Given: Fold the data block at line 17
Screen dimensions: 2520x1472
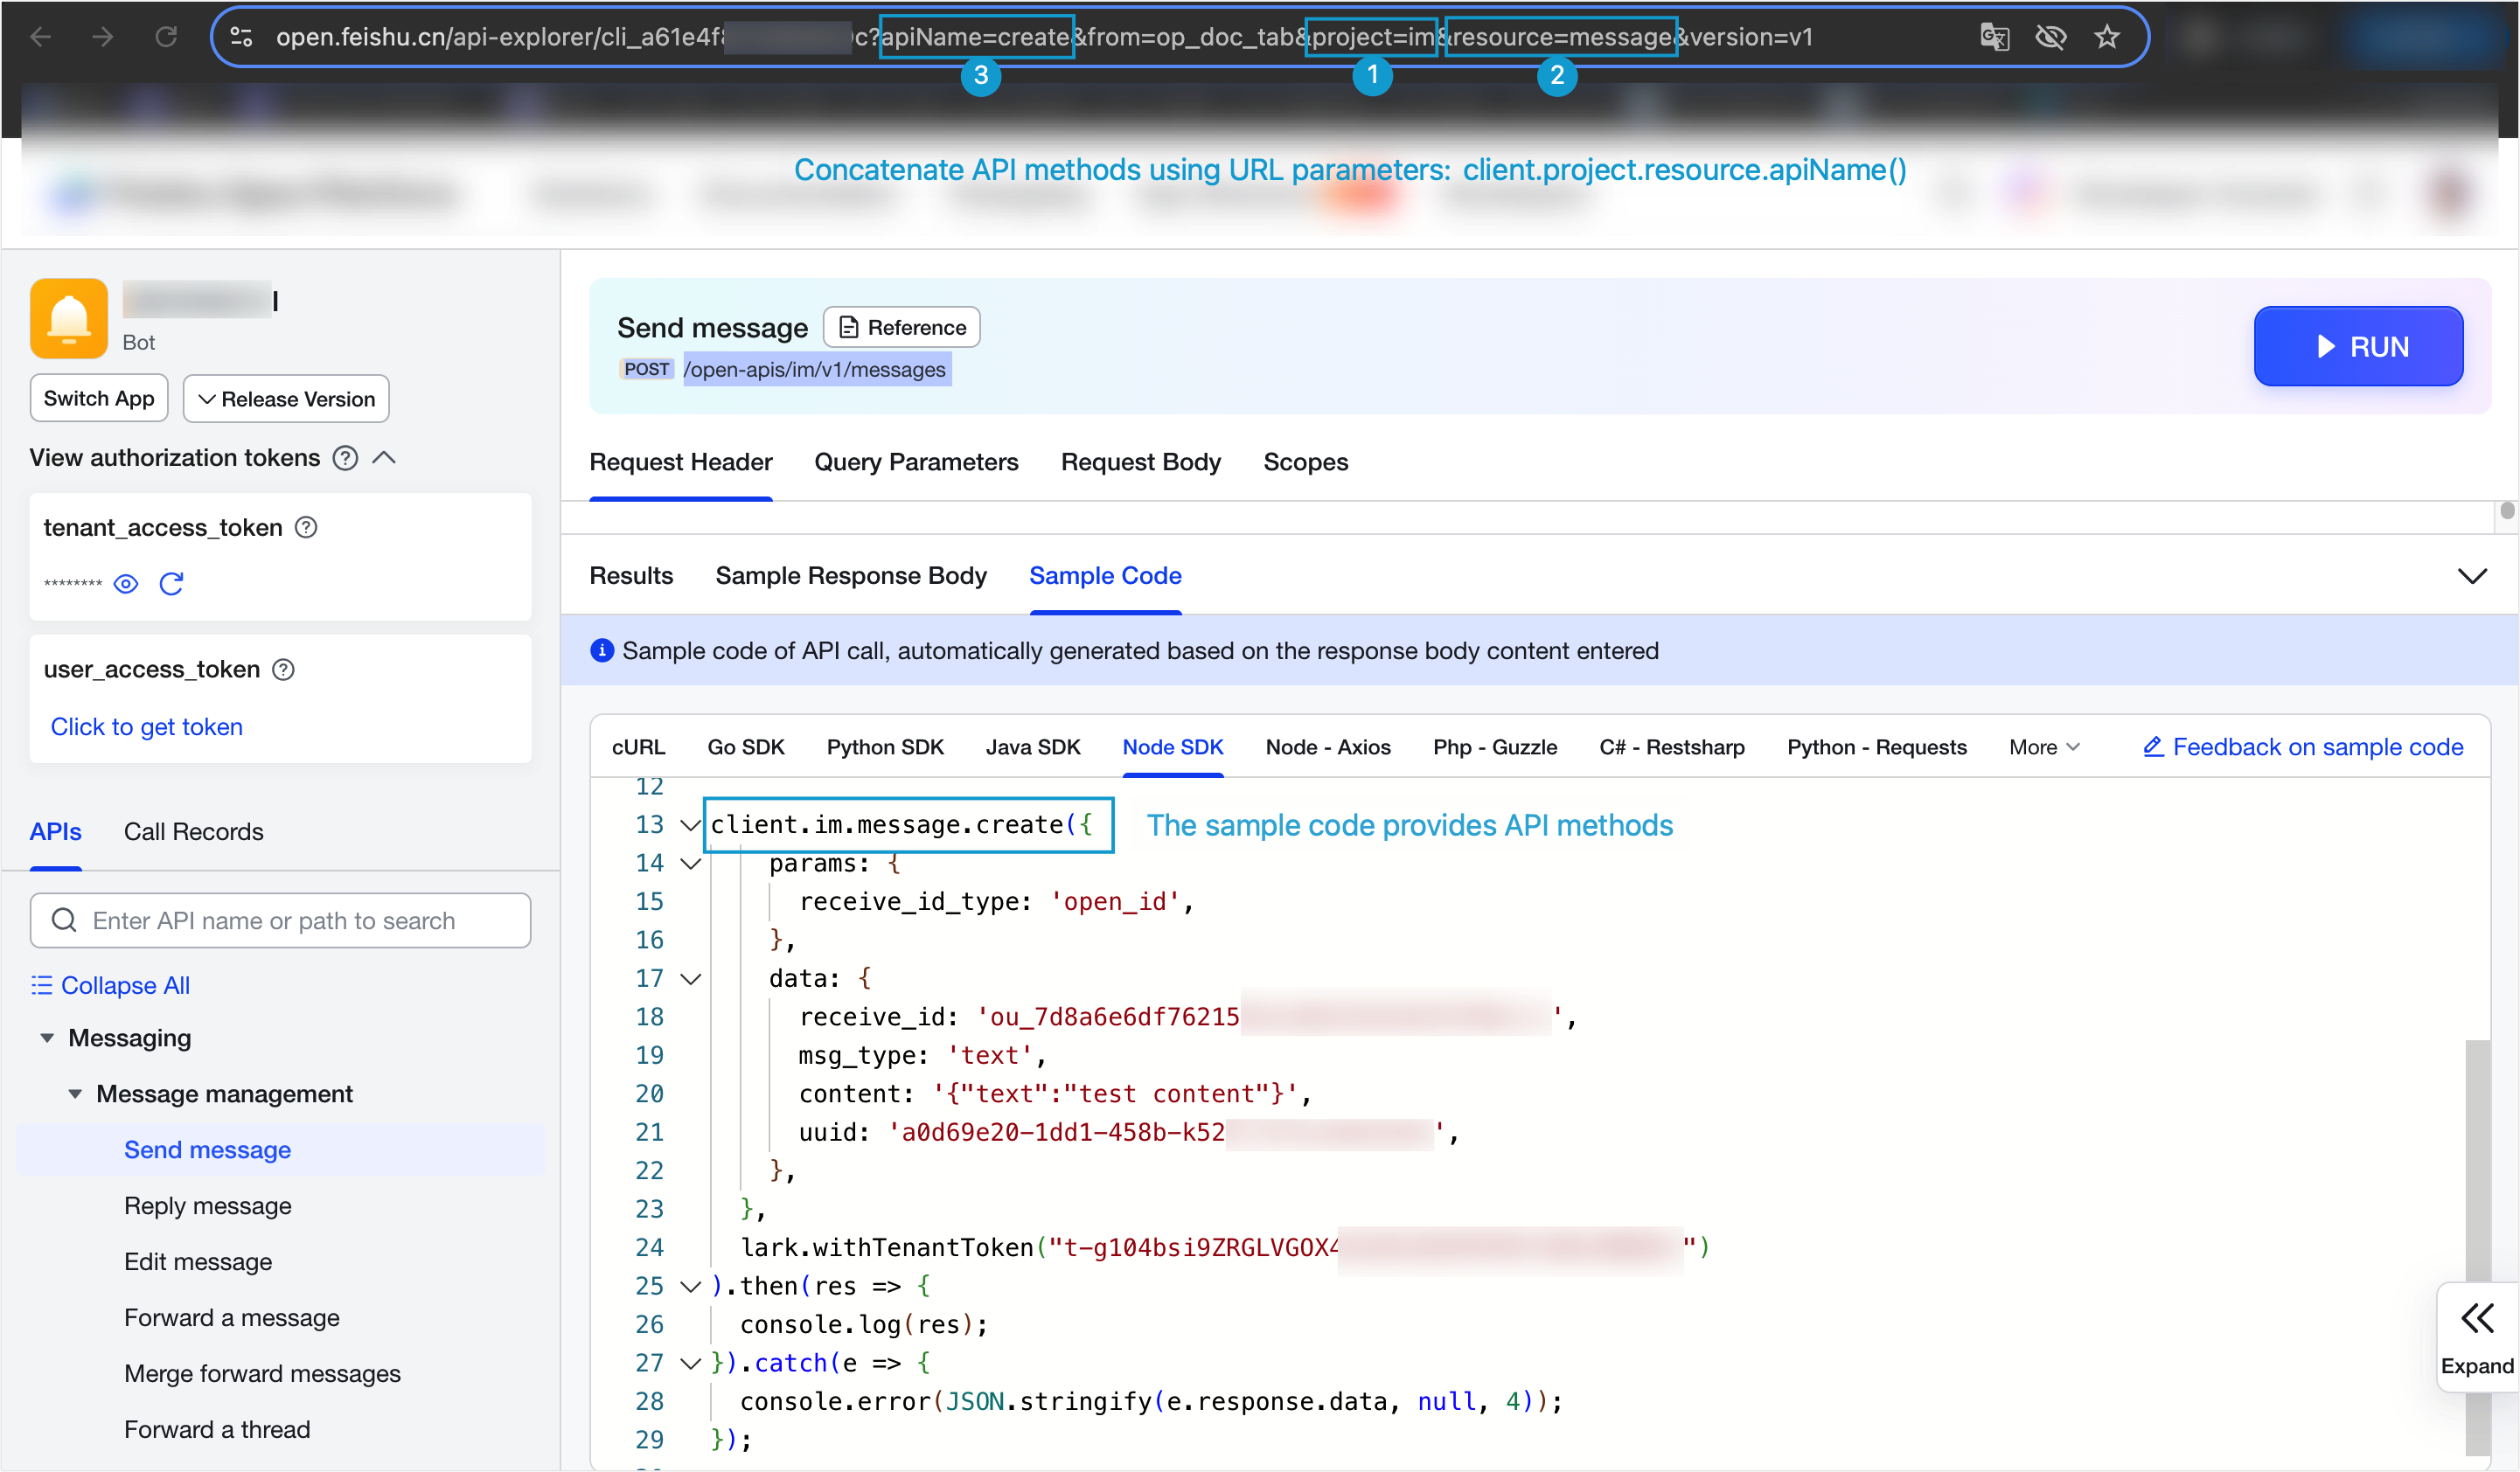Looking at the screenshot, I should (x=690, y=978).
